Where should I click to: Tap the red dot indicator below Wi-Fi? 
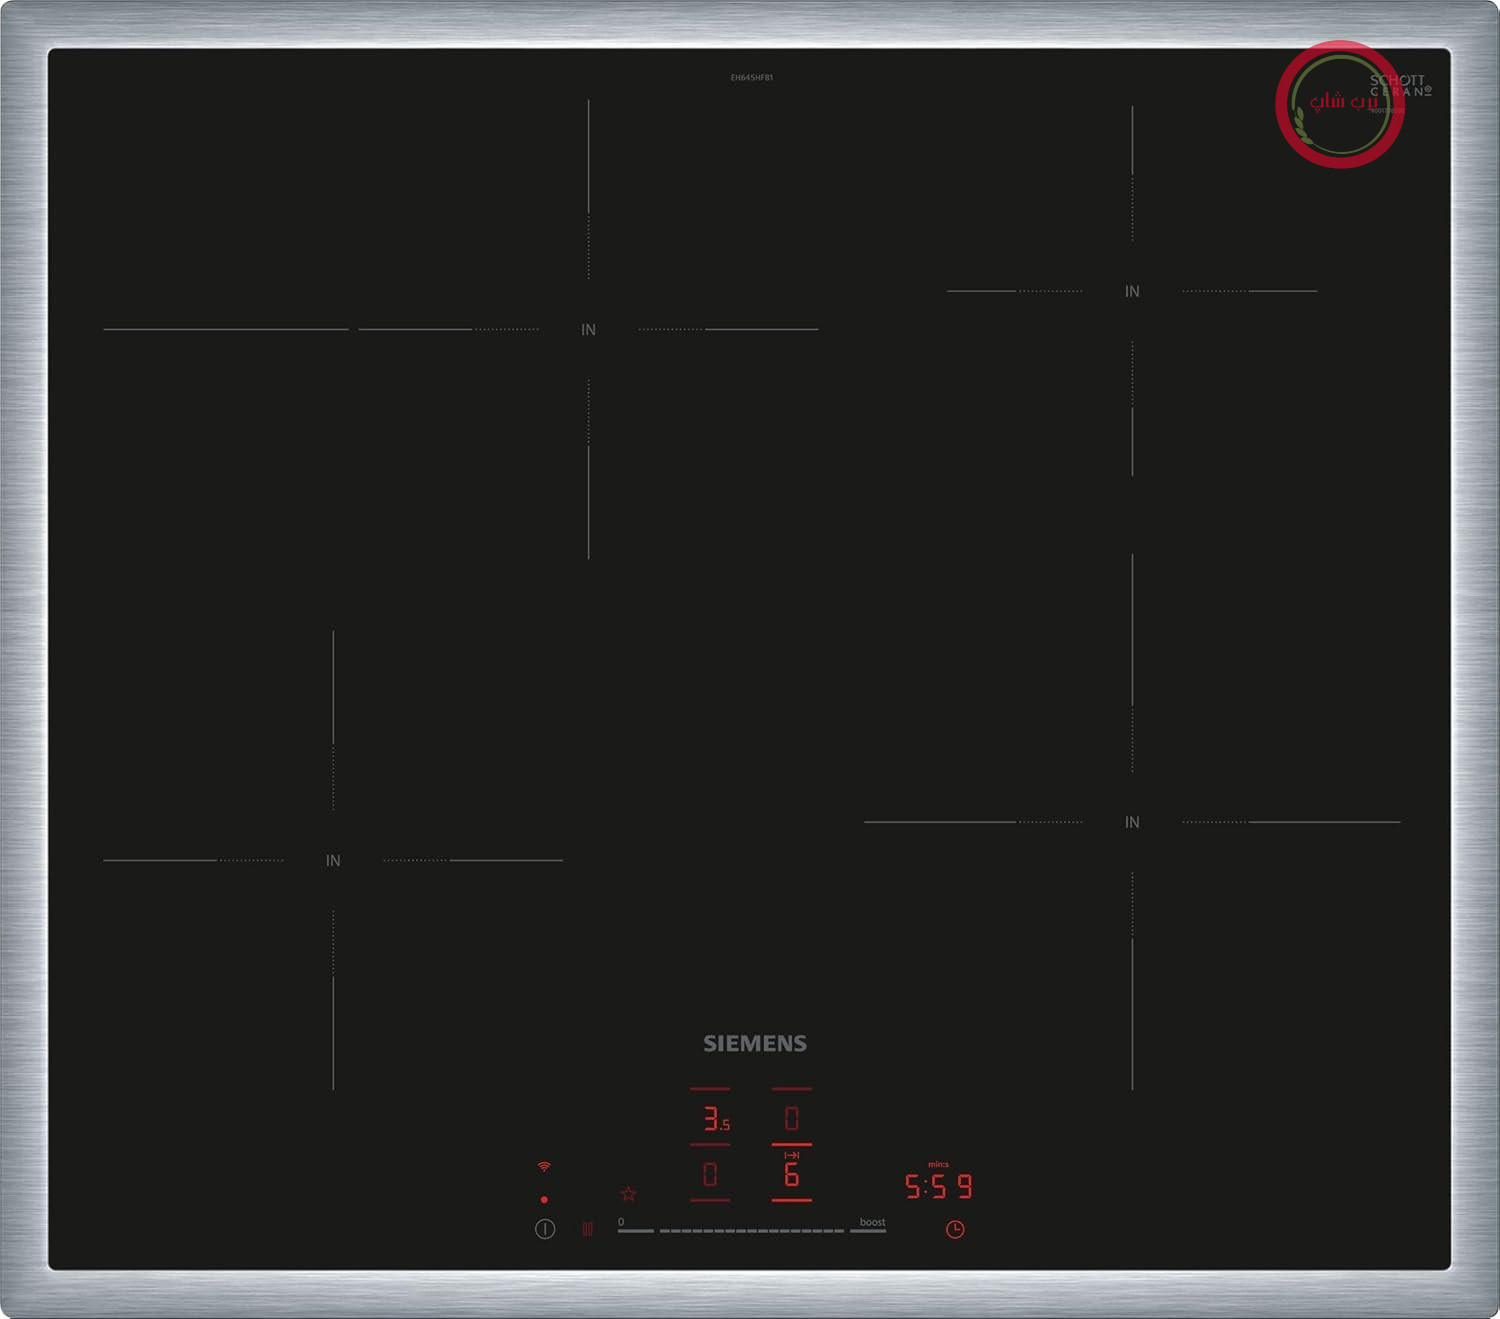(544, 1199)
